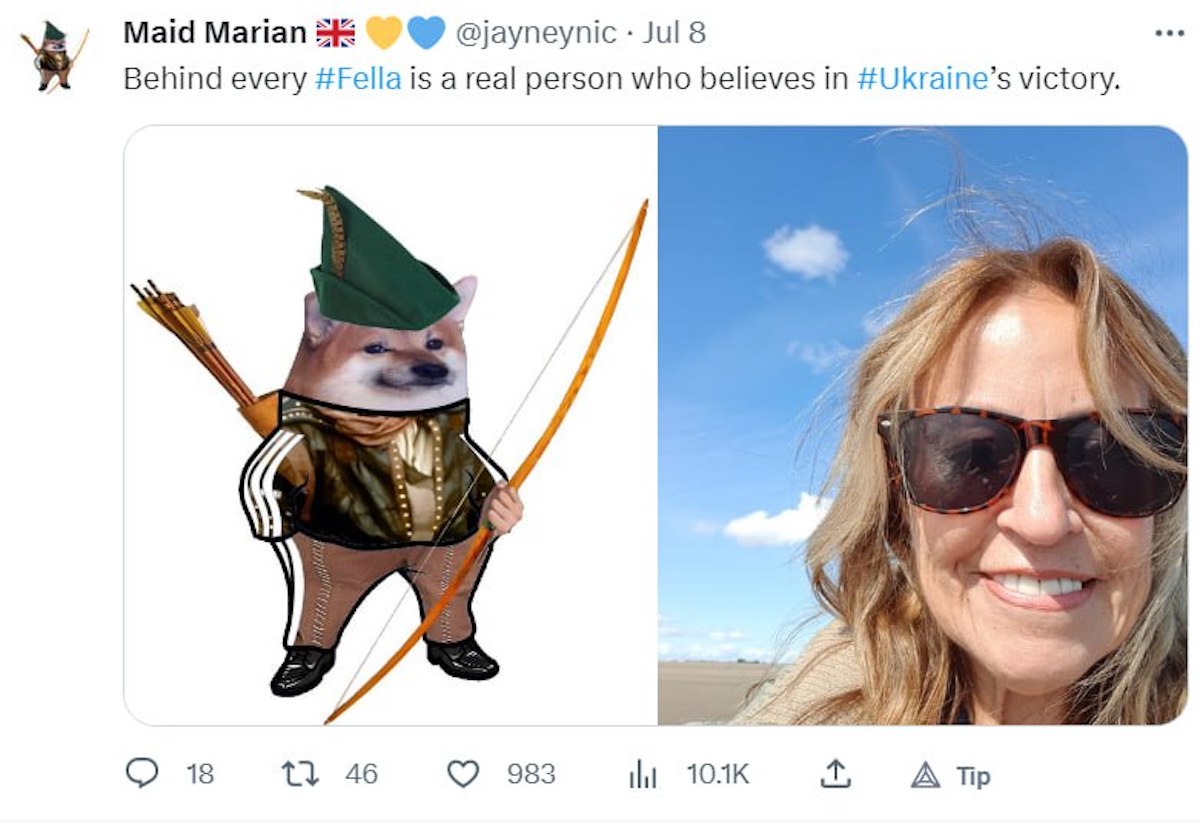Image resolution: width=1200 pixels, height=825 pixels.
Task: Click the 983 likes count
Action: click(531, 774)
